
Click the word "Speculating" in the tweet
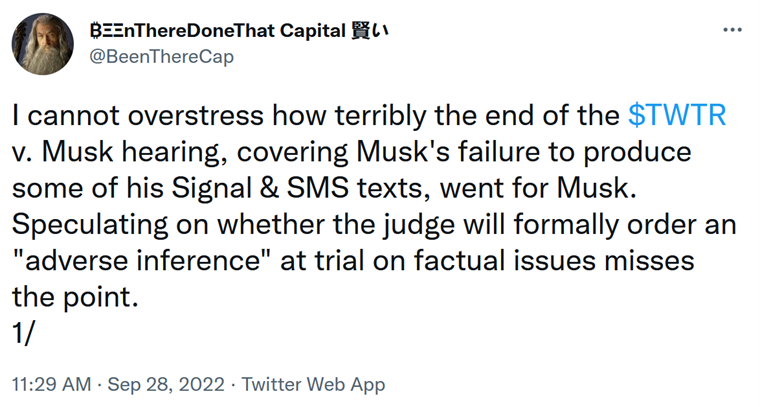pos(90,225)
